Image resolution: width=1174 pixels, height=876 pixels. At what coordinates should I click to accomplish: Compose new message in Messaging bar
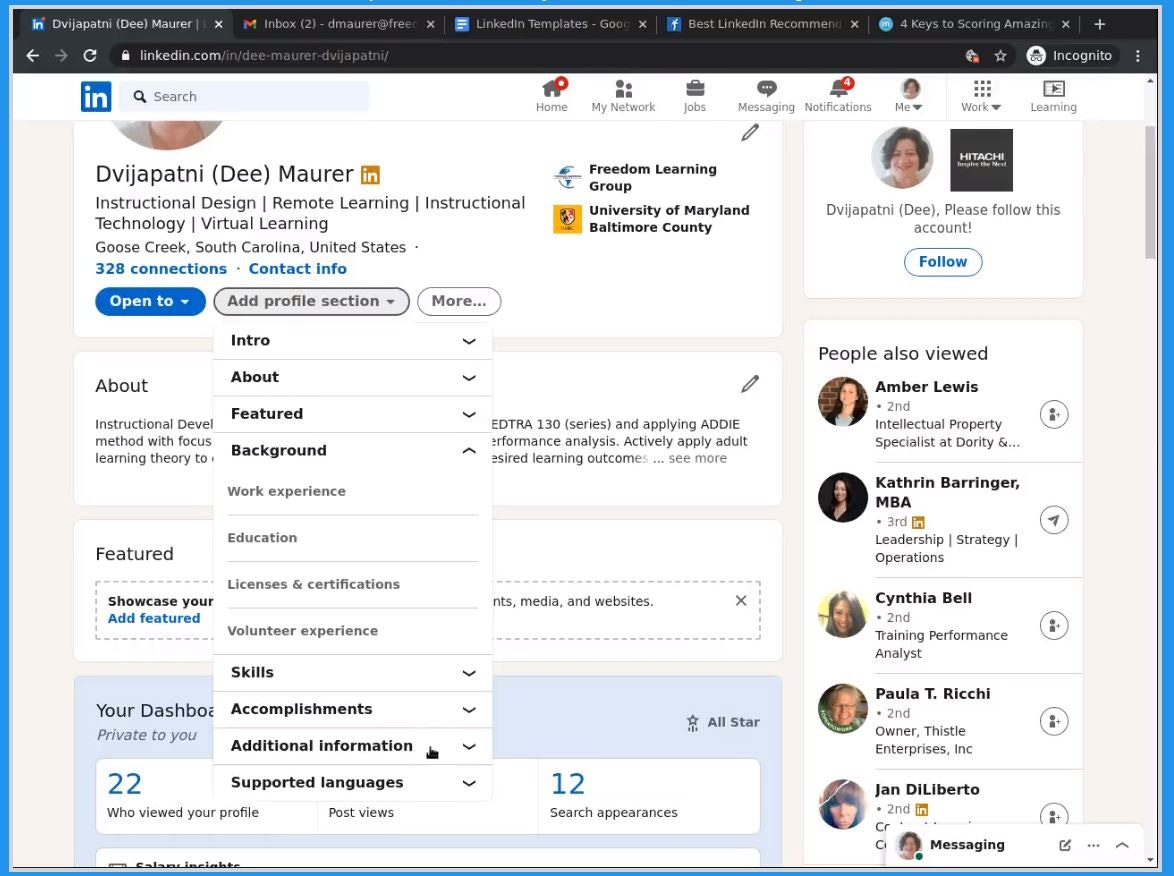(x=1065, y=845)
